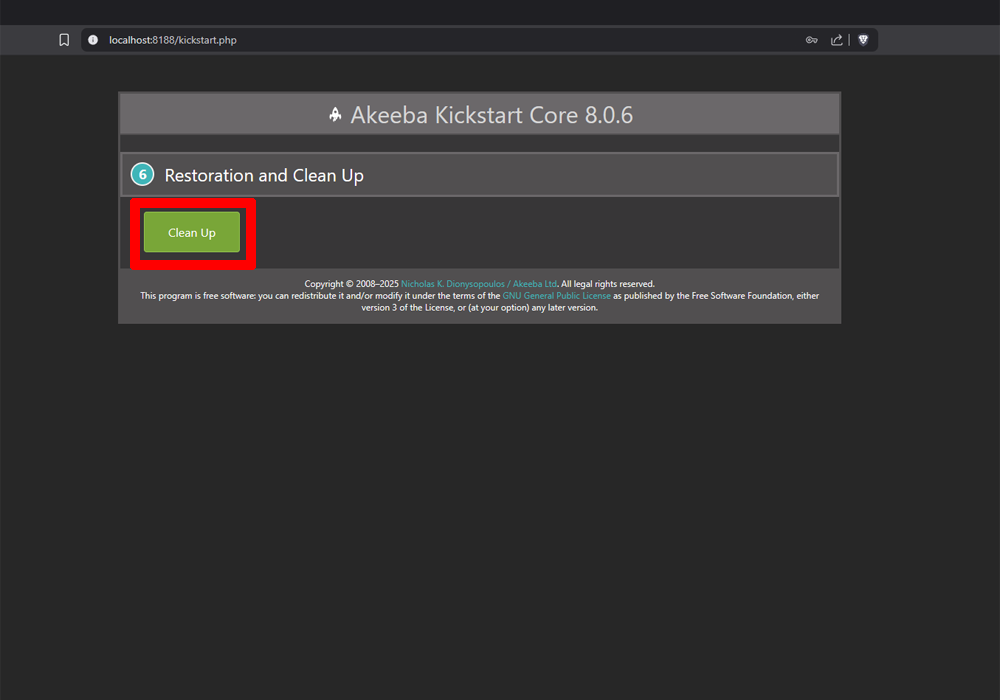1000x700 pixels.
Task: Click 'This program is free software' text
Action: click(x=198, y=296)
